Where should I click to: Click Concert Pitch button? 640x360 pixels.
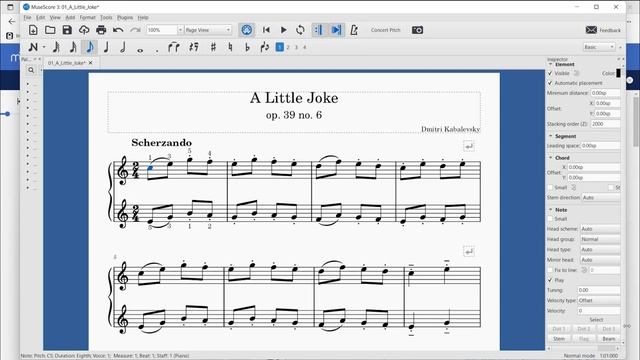coord(385,30)
